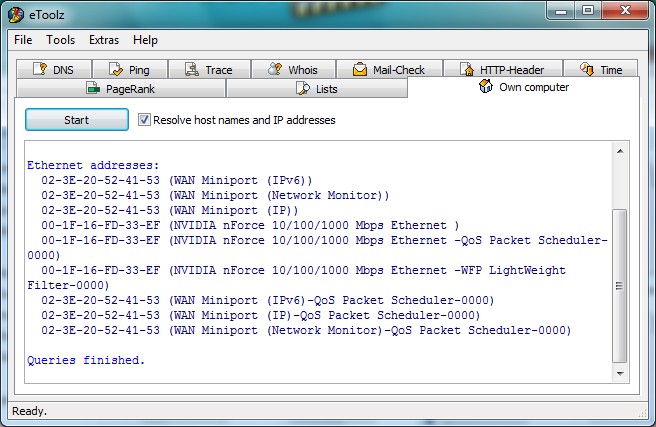The width and height of the screenshot is (656, 427).
Task: Click '(Network Monitor)-QoS Packet Scheduler-0000)' line
Action: 306,330
